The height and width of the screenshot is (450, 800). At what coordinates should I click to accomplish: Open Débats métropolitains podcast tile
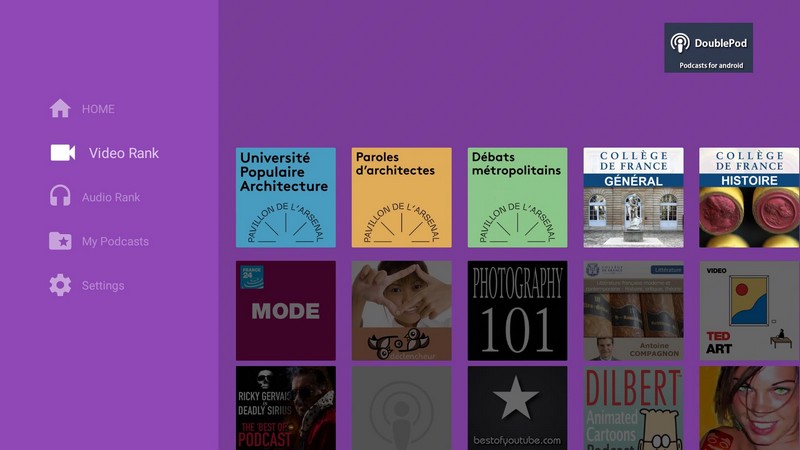(x=517, y=197)
